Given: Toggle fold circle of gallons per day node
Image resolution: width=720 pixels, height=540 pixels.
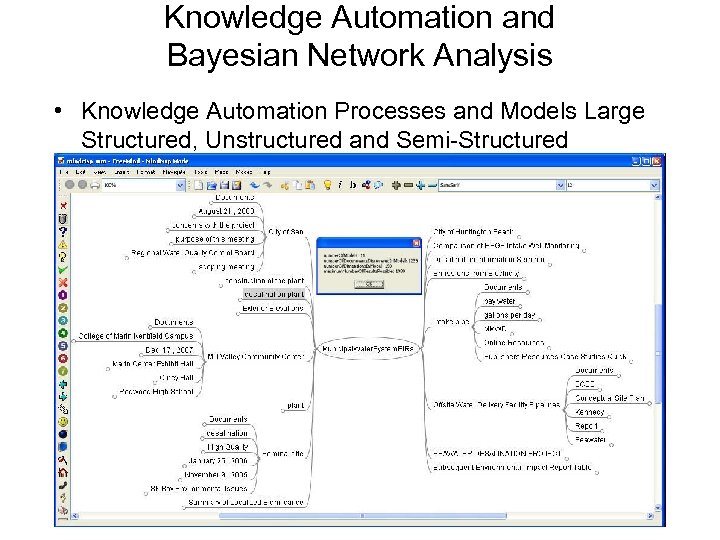Looking at the screenshot, I should [540, 321].
